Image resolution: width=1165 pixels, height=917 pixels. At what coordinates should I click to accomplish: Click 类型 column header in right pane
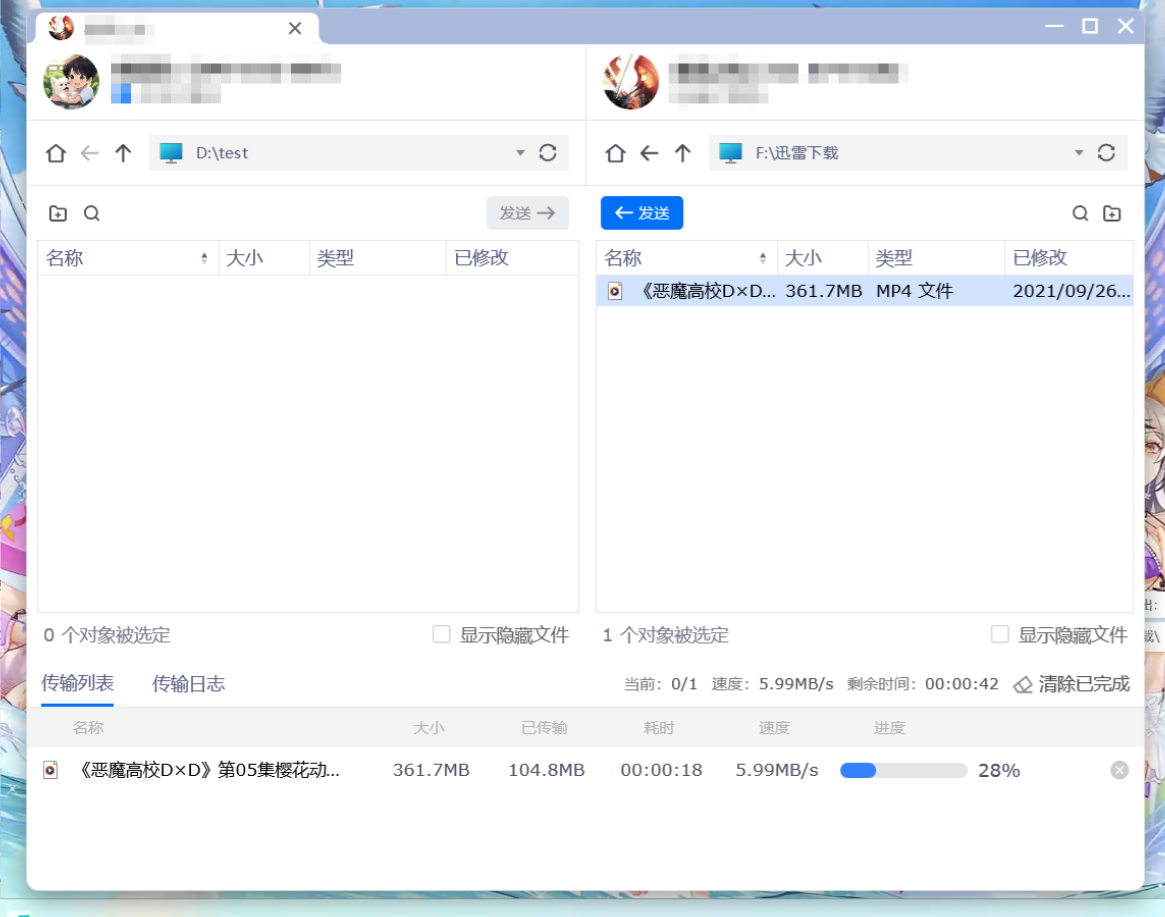click(x=936, y=258)
